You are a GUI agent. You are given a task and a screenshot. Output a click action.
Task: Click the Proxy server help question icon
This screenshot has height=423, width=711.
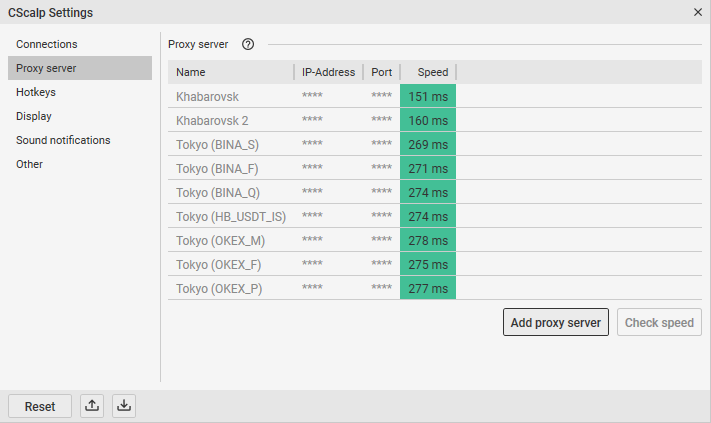click(x=248, y=44)
